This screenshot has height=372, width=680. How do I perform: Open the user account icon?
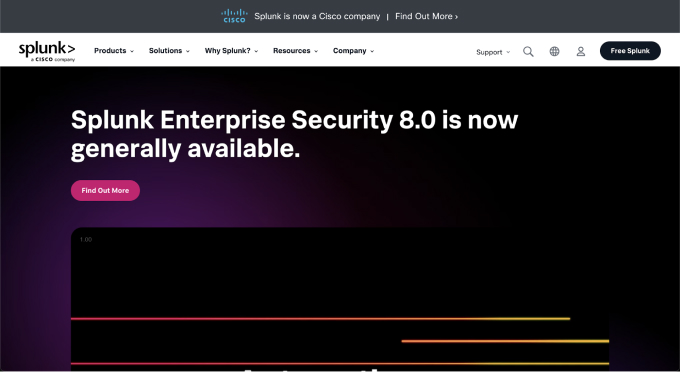click(x=581, y=52)
